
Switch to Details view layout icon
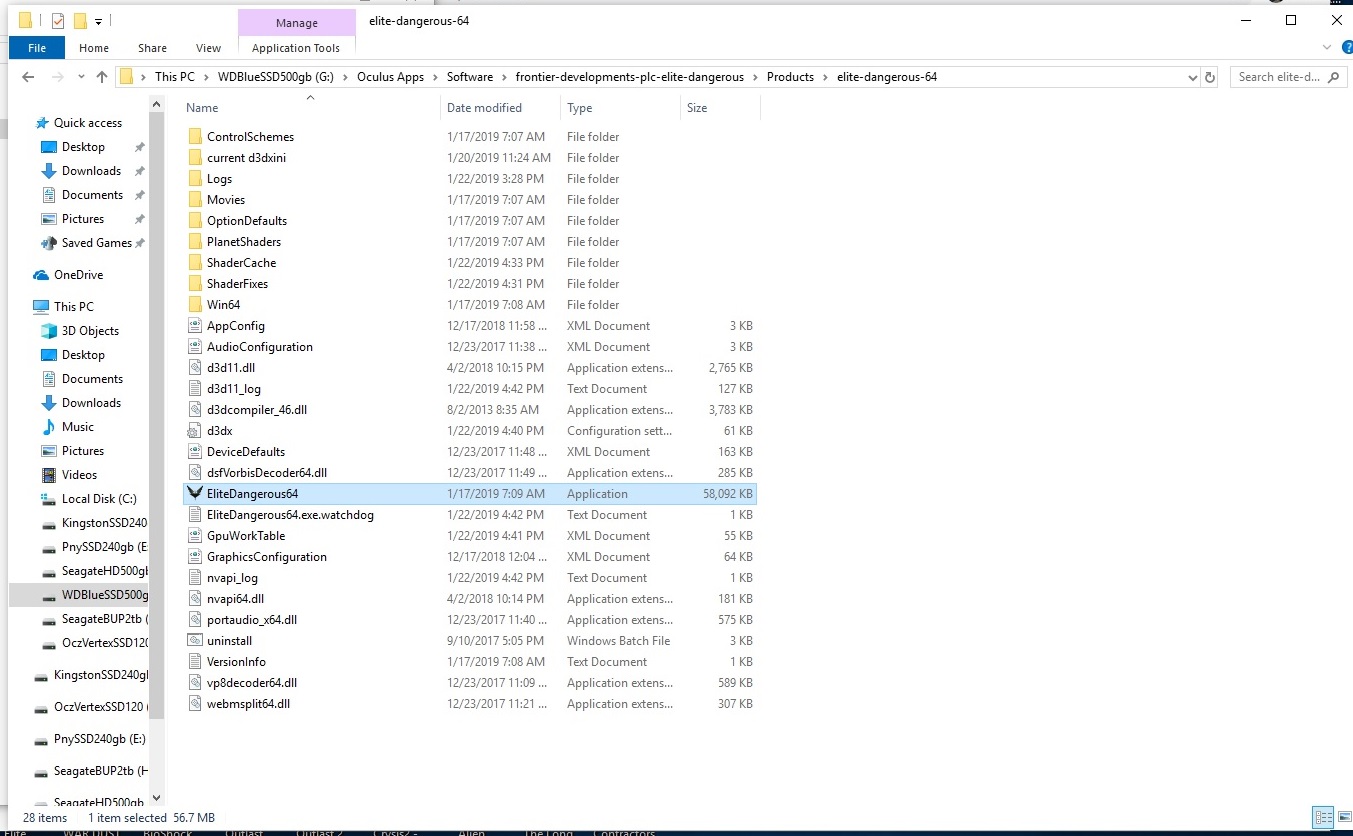(1323, 817)
